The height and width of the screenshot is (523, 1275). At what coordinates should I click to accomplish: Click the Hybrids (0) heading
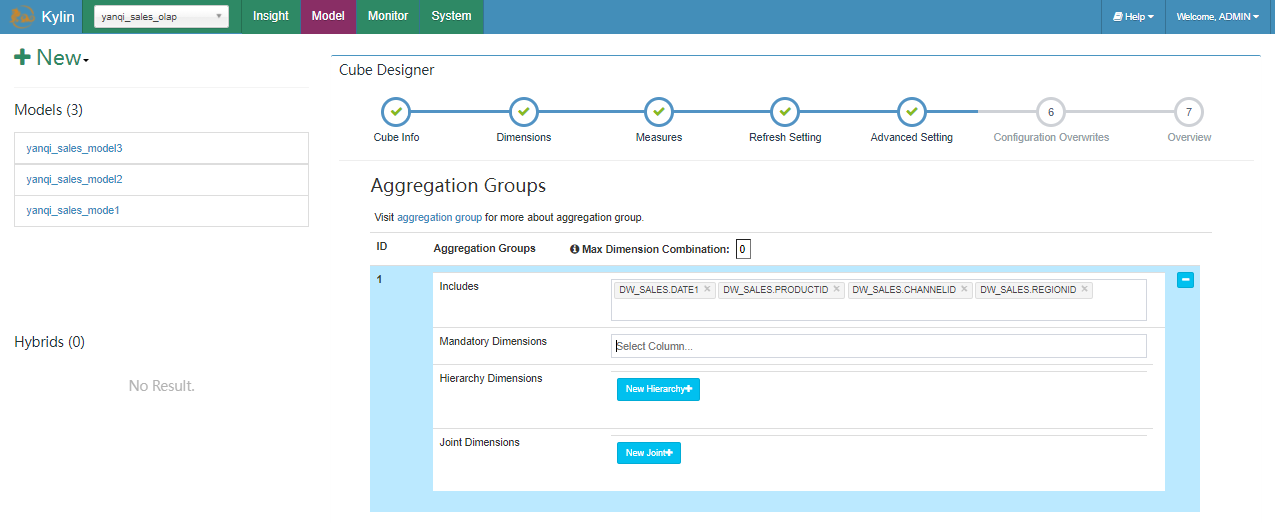(x=49, y=342)
